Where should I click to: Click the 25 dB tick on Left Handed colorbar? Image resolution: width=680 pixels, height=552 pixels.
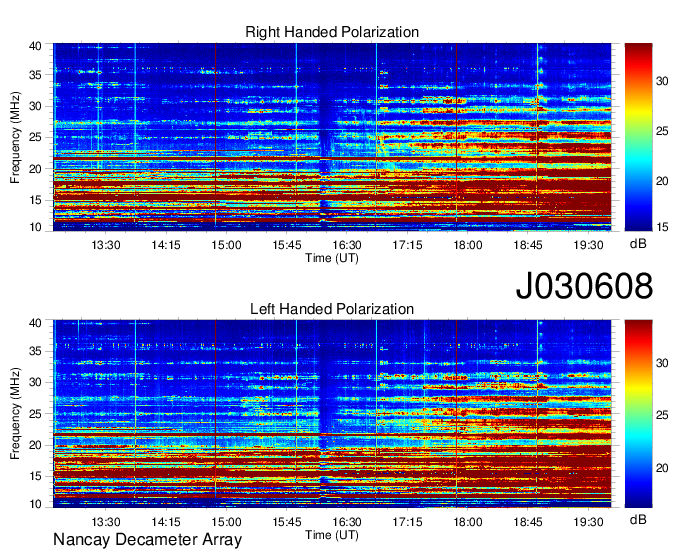coord(662,415)
